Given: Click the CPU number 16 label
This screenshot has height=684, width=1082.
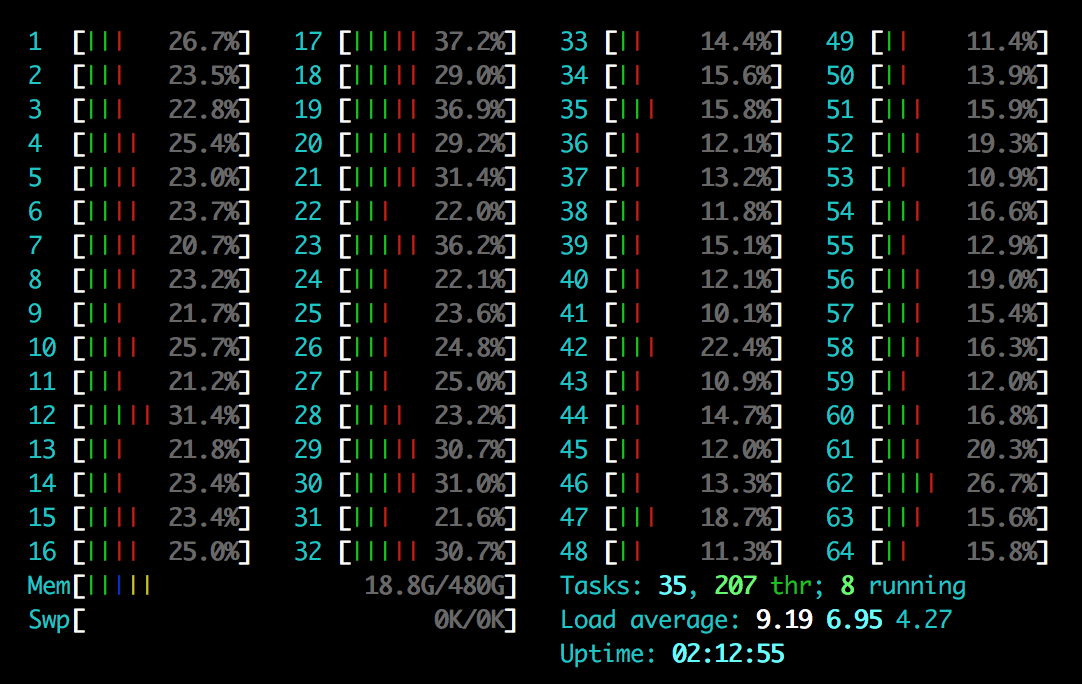Looking at the screenshot, I should [42, 552].
